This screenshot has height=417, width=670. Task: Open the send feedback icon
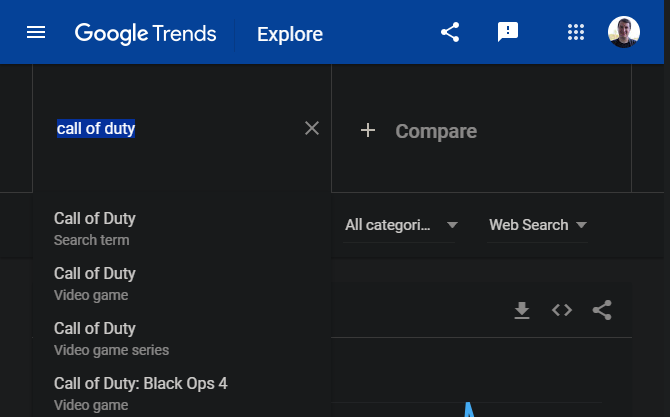pyautogui.click(x=508, y=32)
